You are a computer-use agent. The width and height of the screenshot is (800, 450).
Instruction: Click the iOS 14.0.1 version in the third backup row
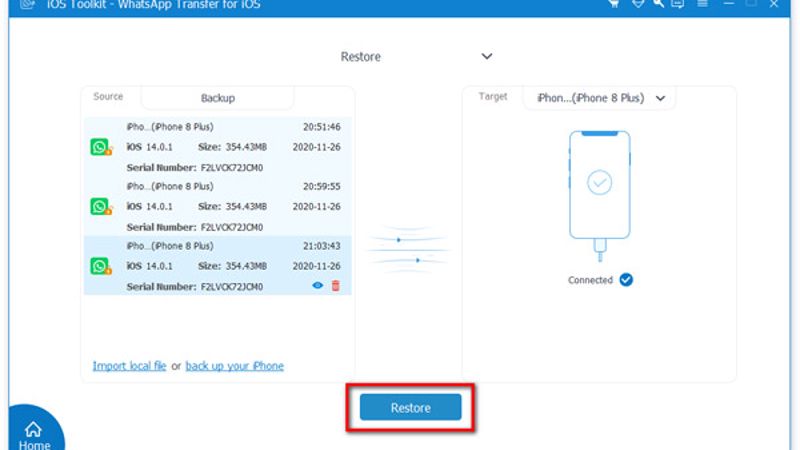[x=149, y=266]
